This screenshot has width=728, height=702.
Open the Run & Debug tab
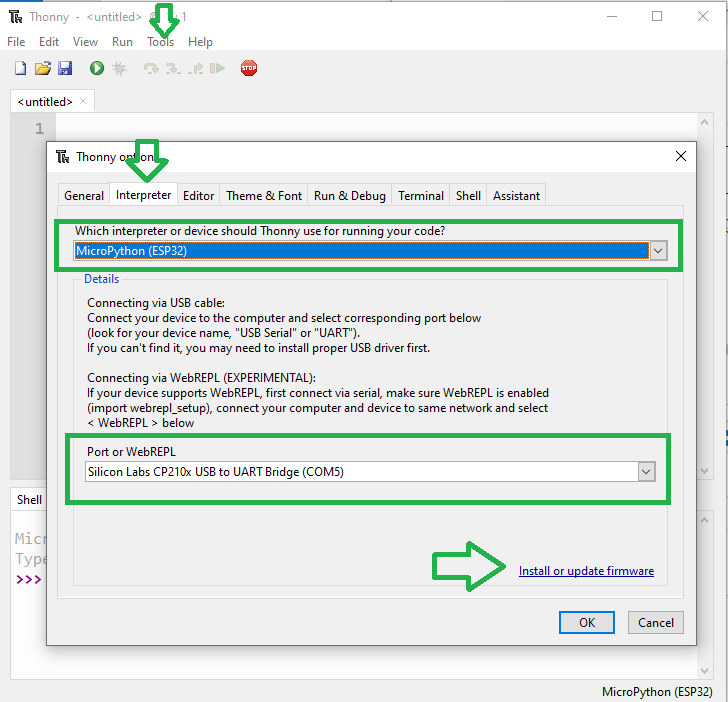350,196
